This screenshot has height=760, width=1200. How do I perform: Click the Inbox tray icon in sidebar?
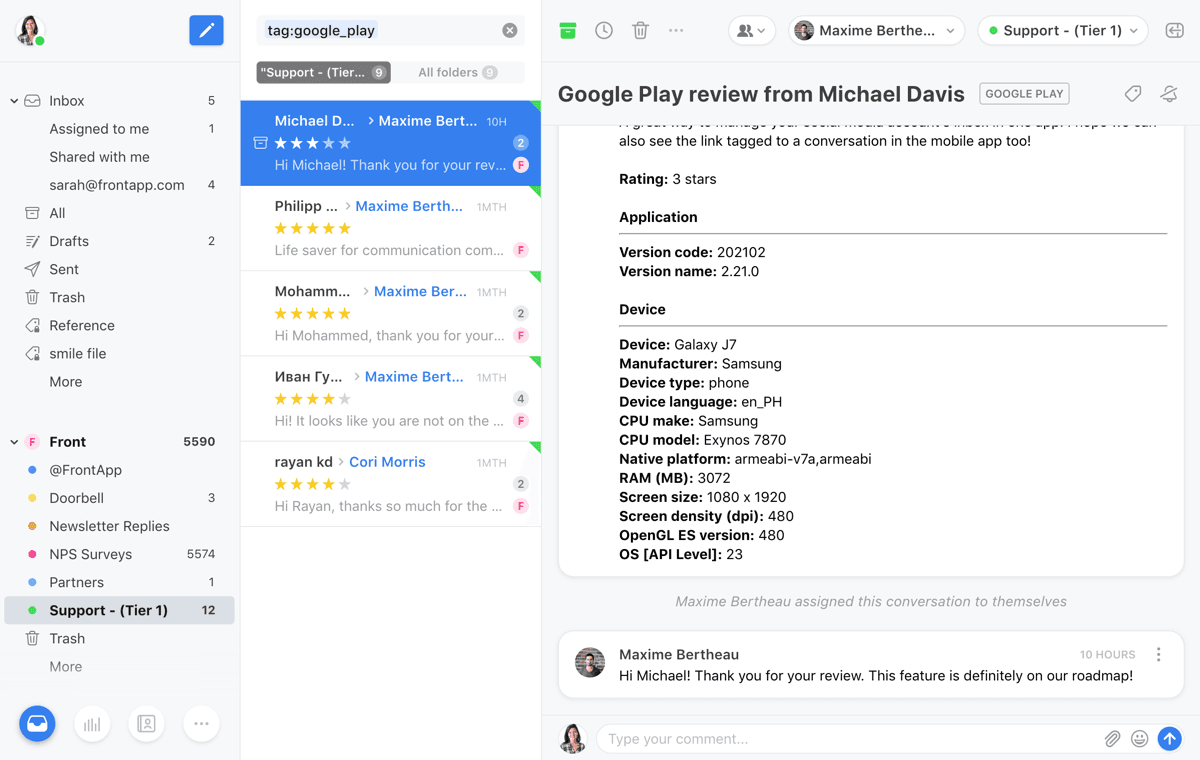(x=32, y=101)
